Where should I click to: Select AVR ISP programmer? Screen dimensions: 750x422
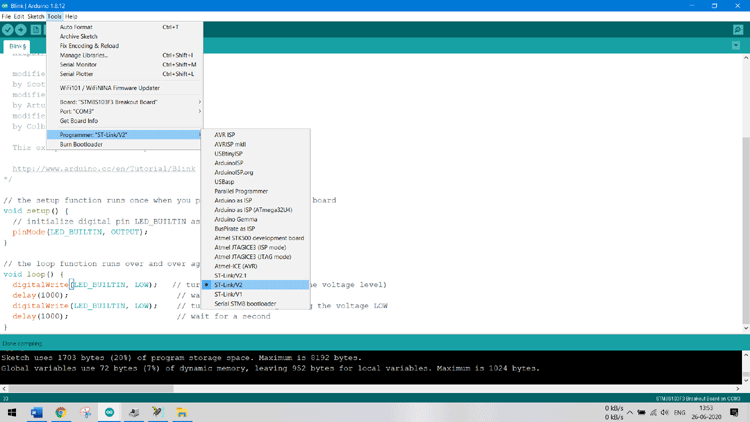pos(255,135)
